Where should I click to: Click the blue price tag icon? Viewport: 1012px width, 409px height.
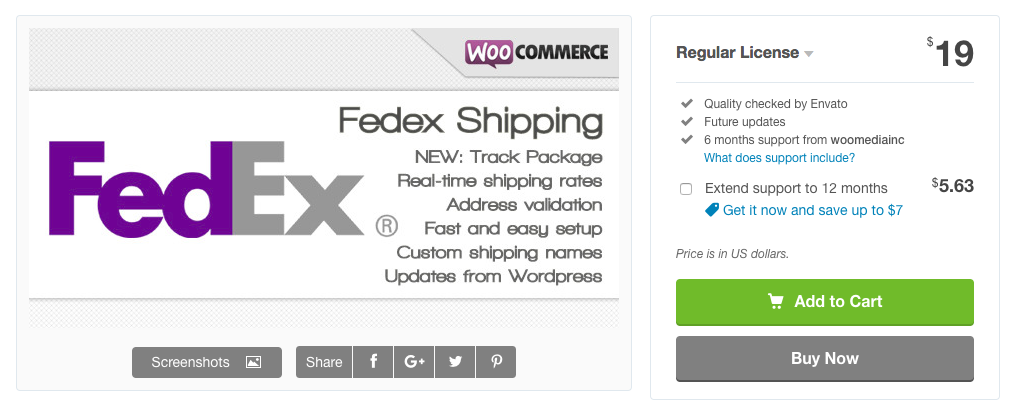click(x=712, y=210)
